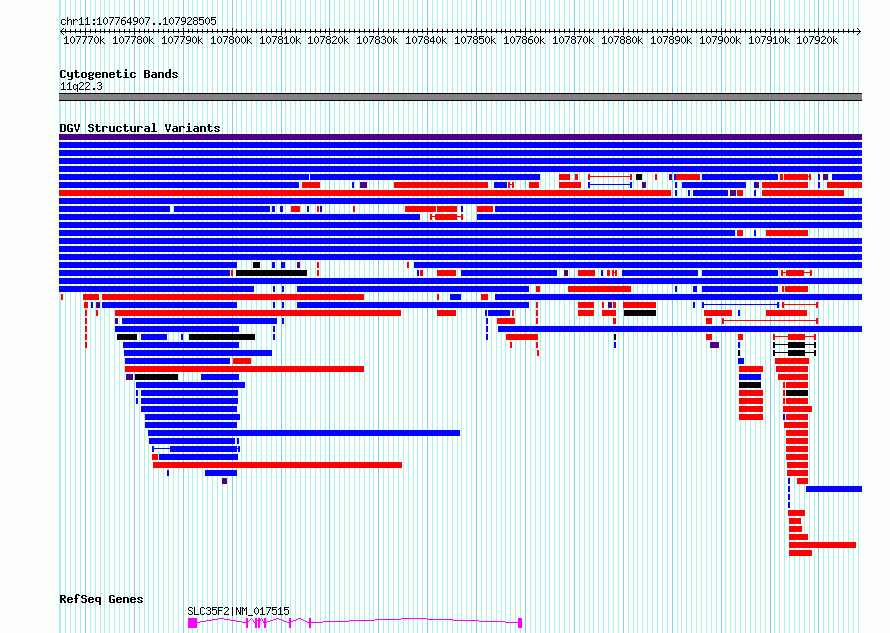Select the rightmost magenta exon of SLC35F2
The height and width of the screenshot is (633, 890).
pyautogui.click(x=520, y=623)
